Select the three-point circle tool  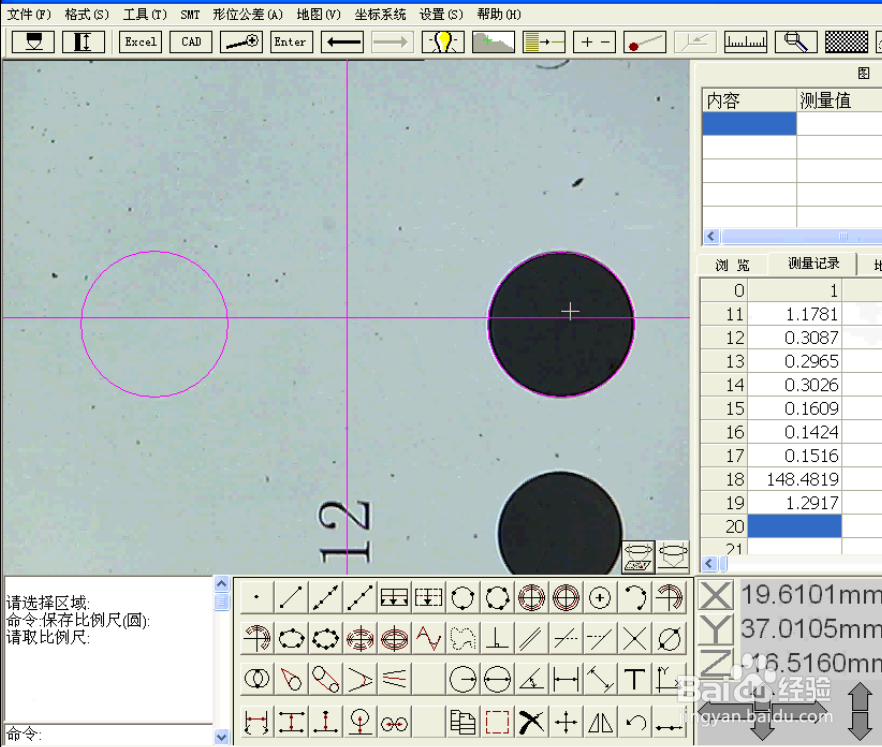pos(462,597)
